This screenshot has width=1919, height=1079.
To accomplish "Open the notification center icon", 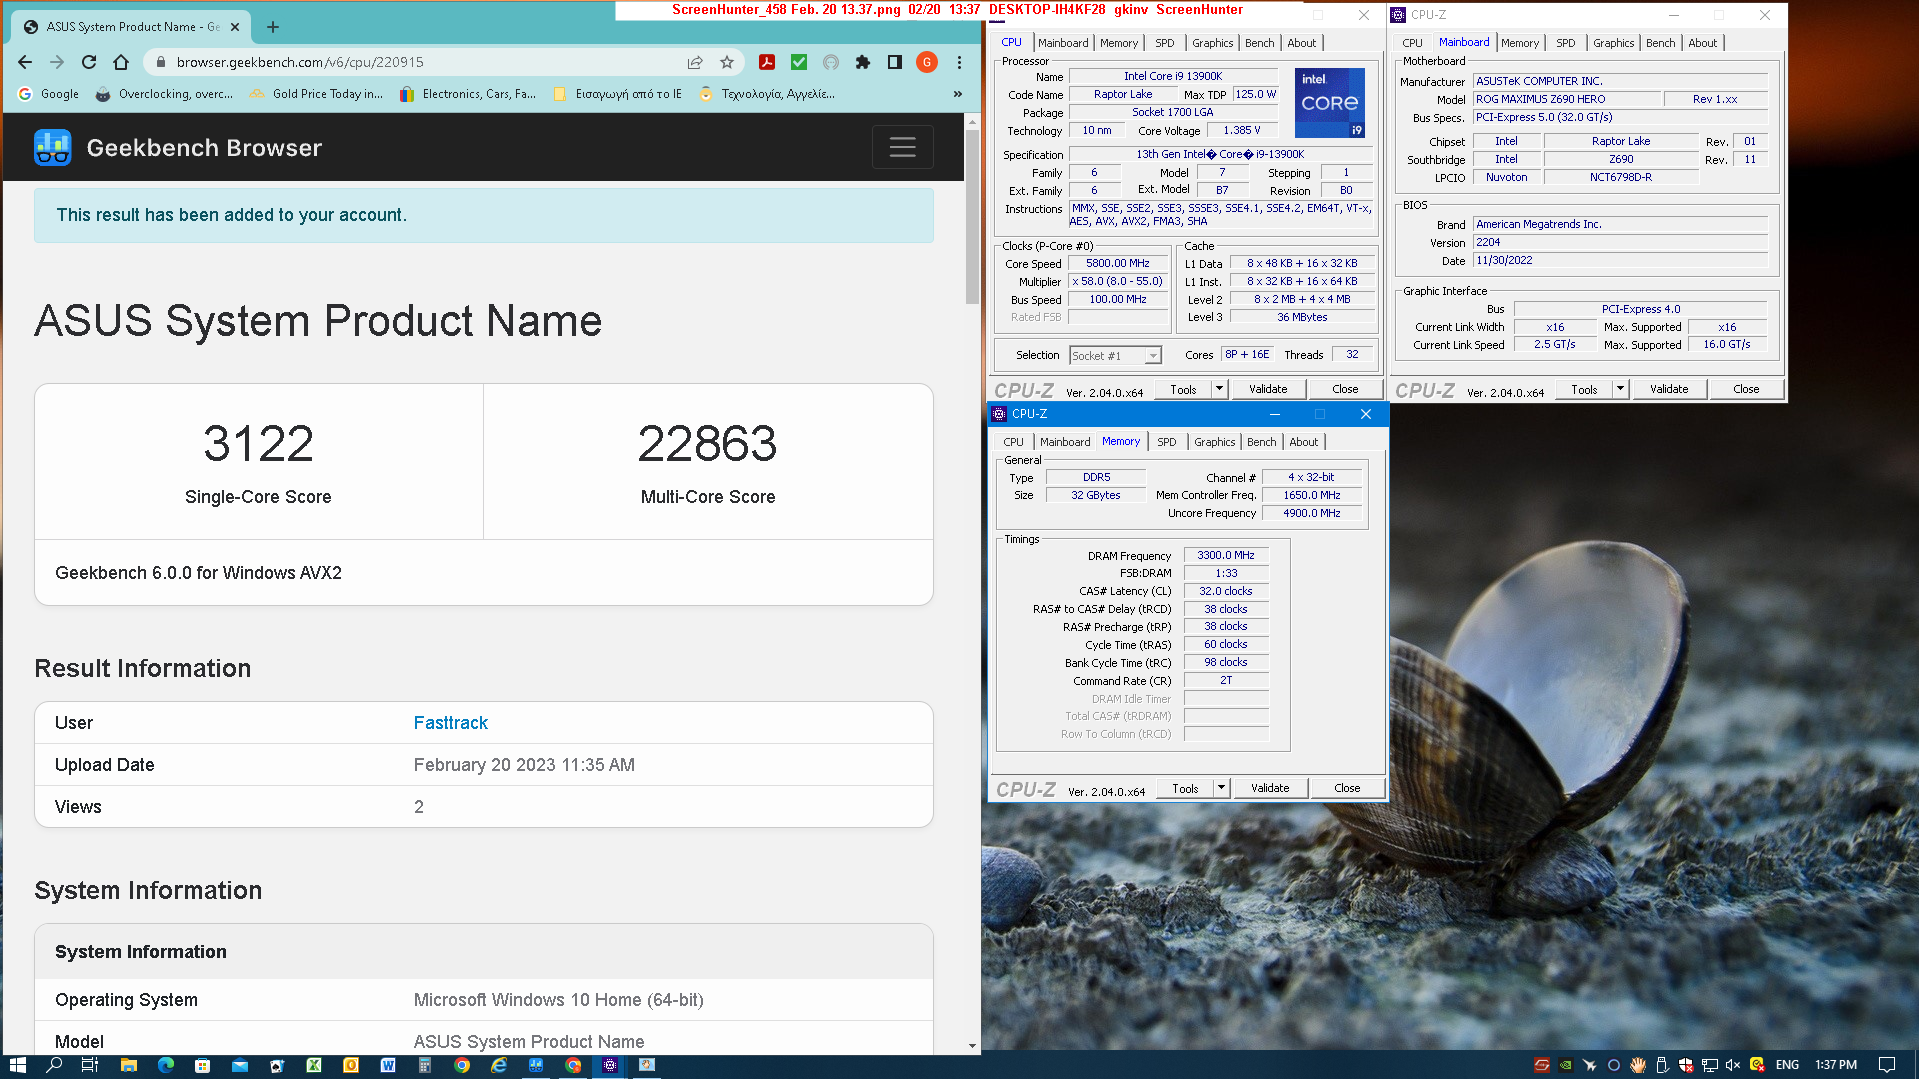I will pos(1887,1065).
